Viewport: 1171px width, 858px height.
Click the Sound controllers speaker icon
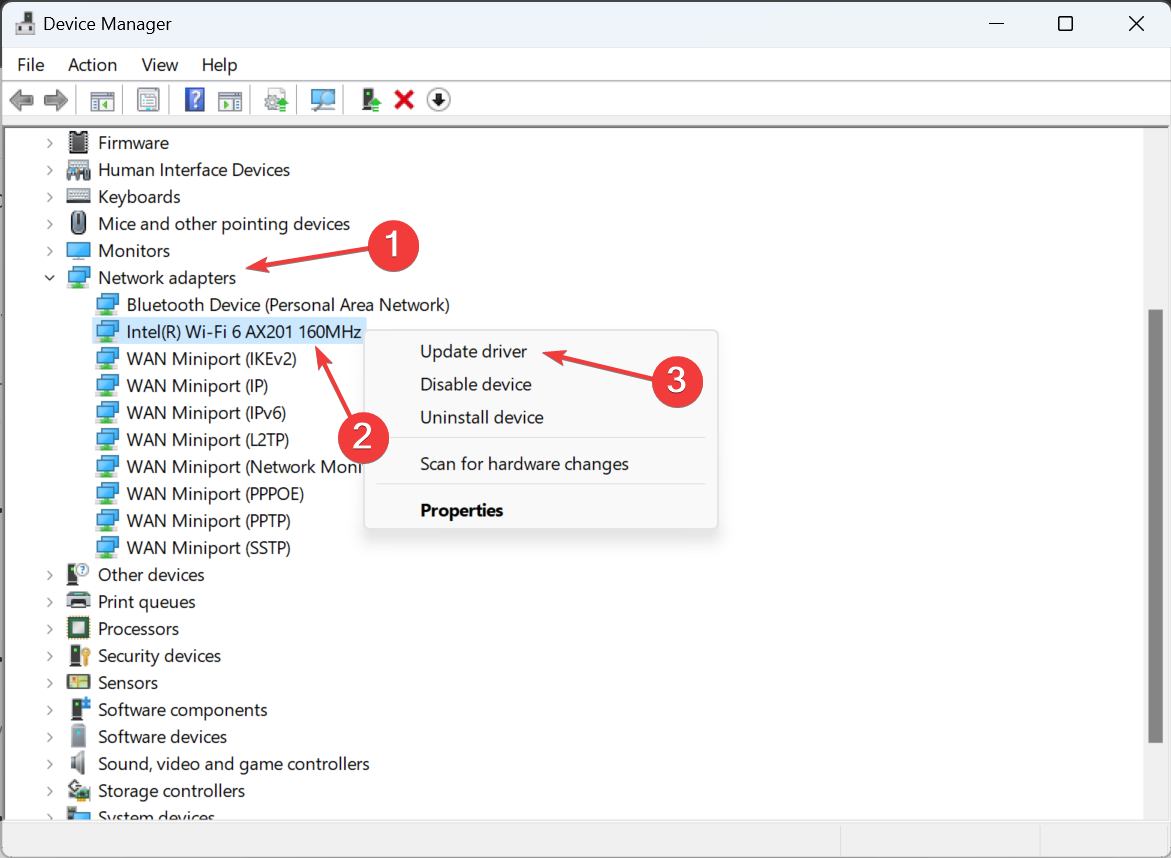point(78,762)
